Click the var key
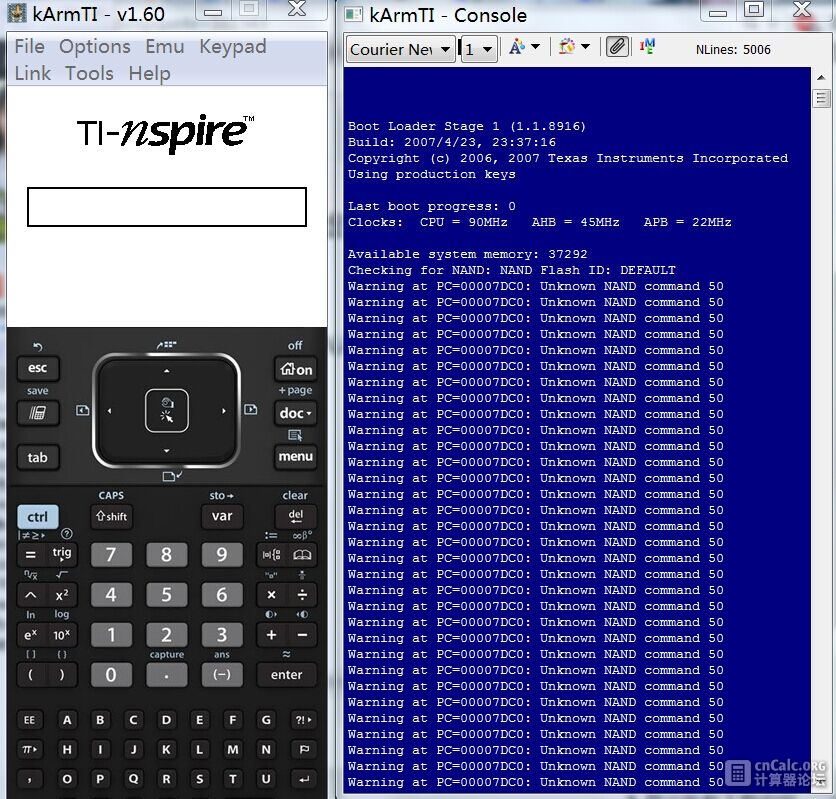 tap(222, 516)
